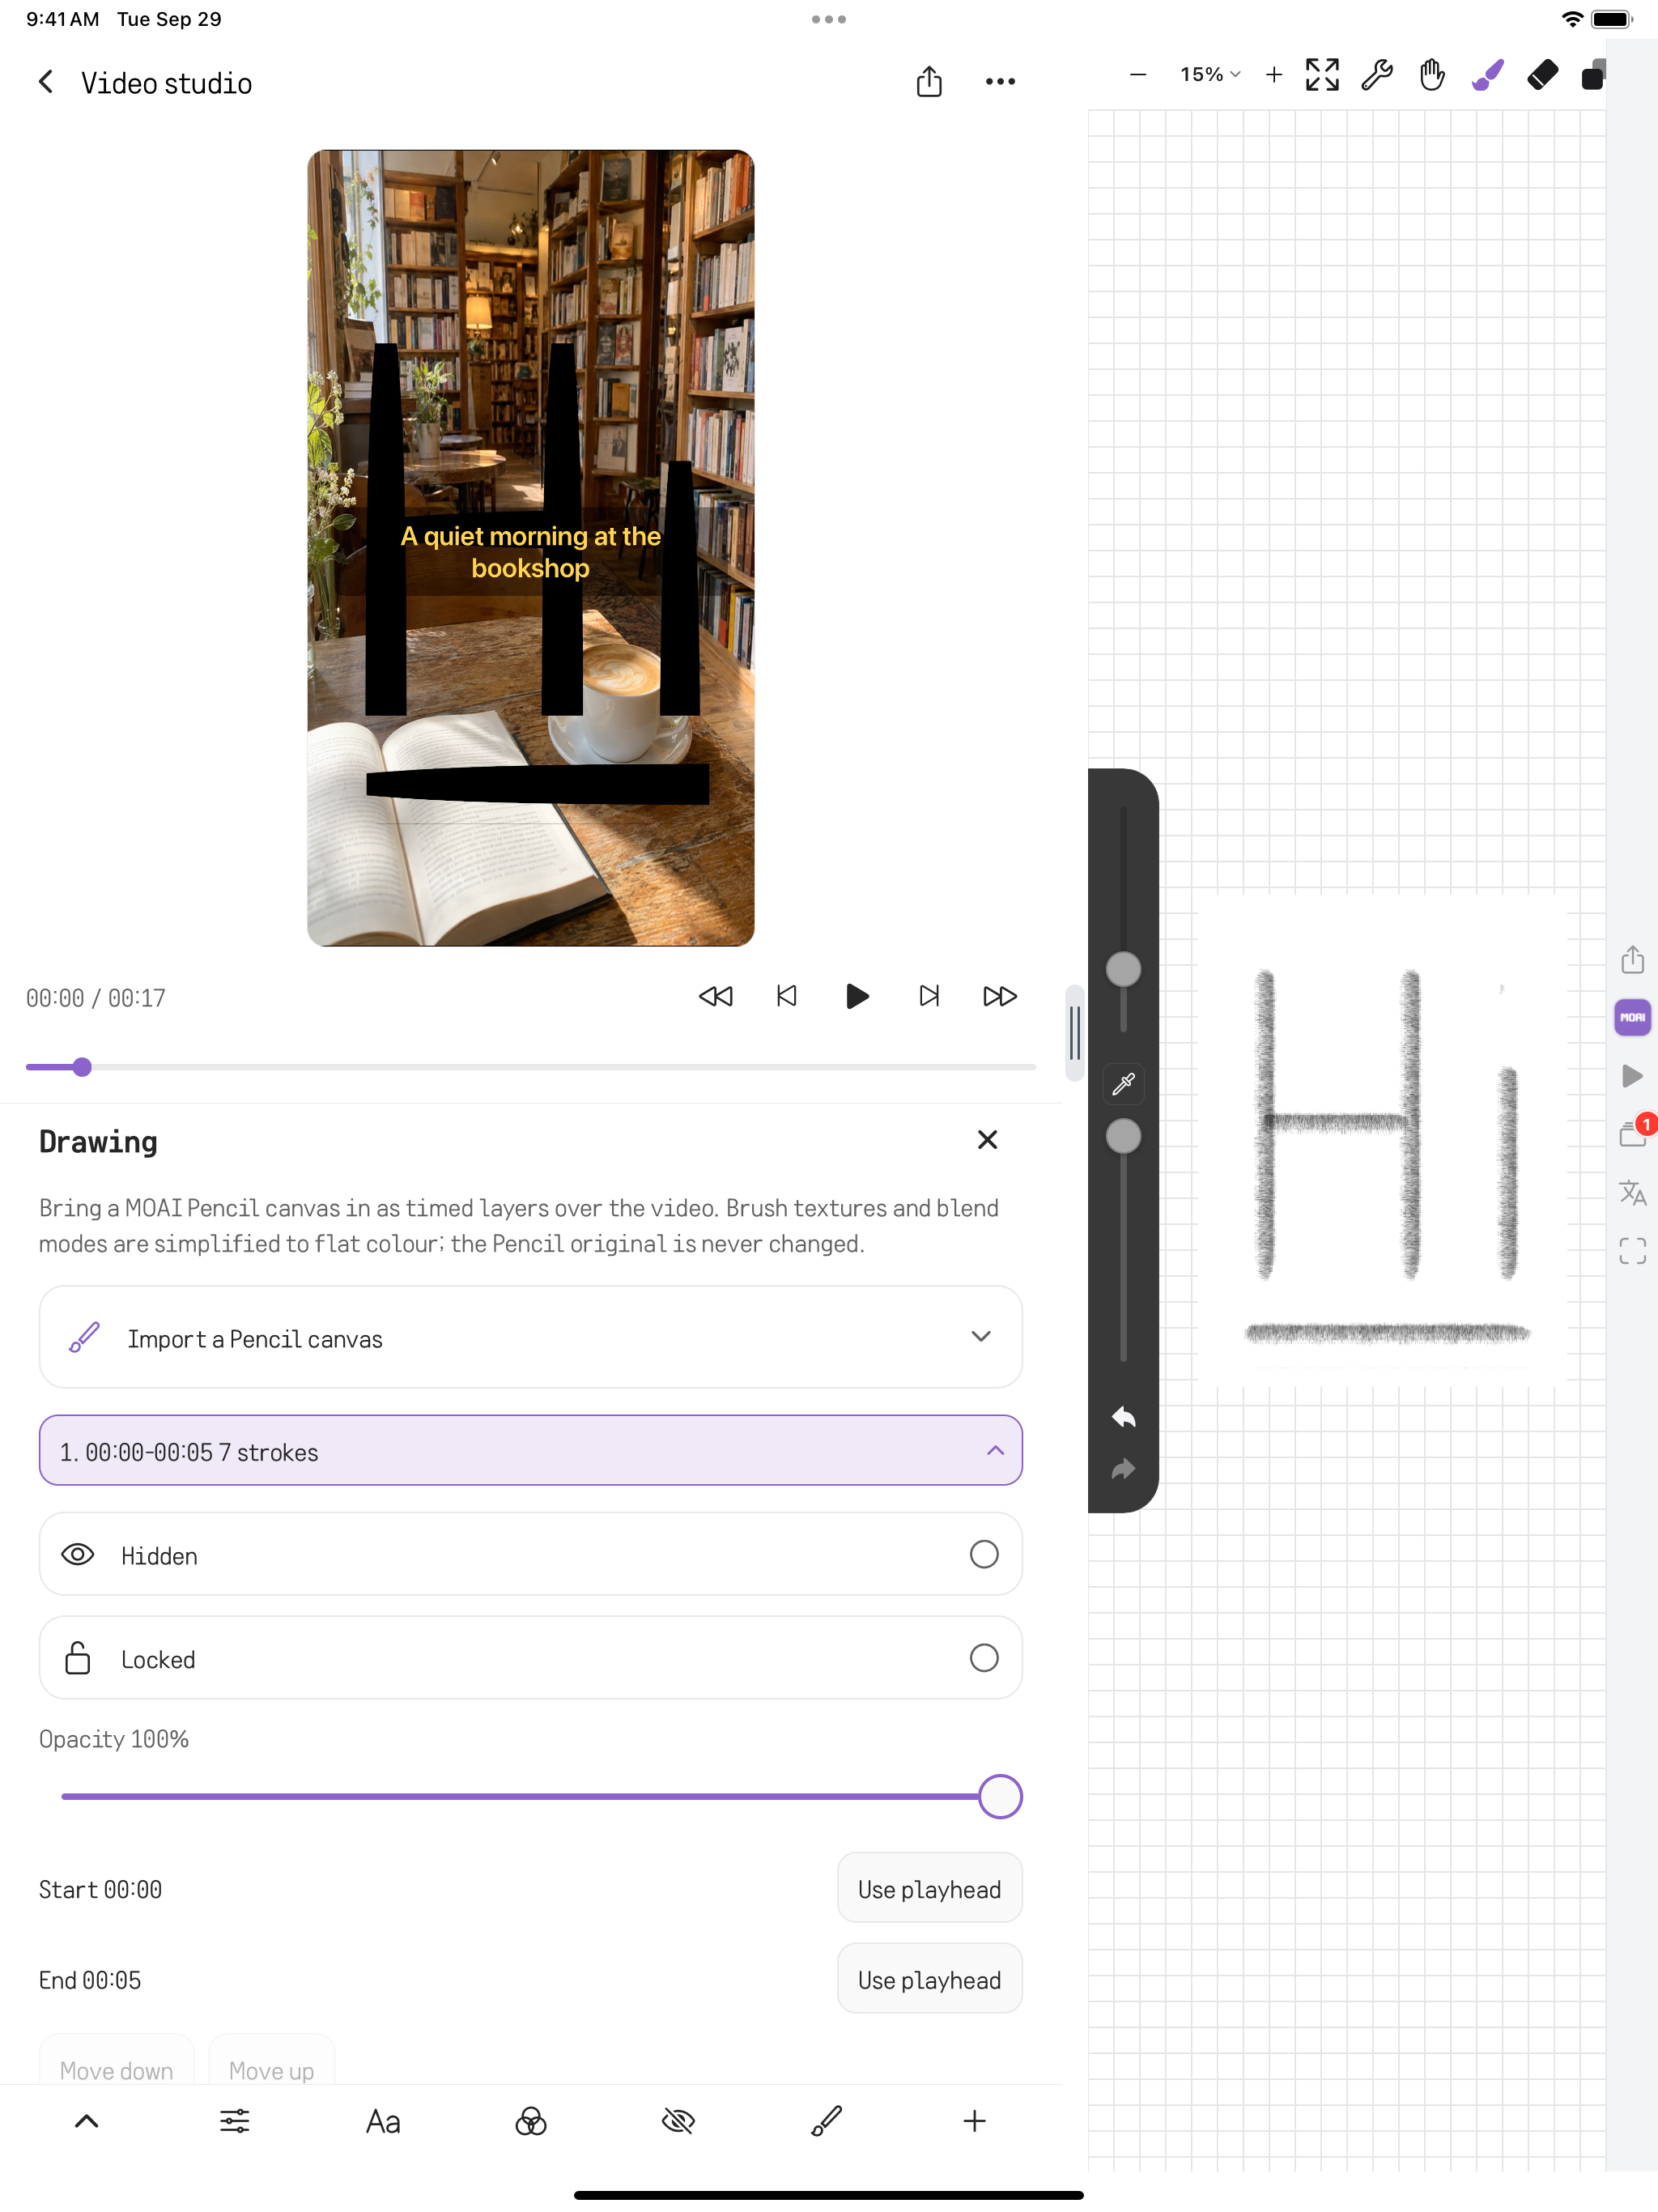Click the video timeline playhead
Viewport: 1658px width, 2212px height.
(x=82, y=1067)
